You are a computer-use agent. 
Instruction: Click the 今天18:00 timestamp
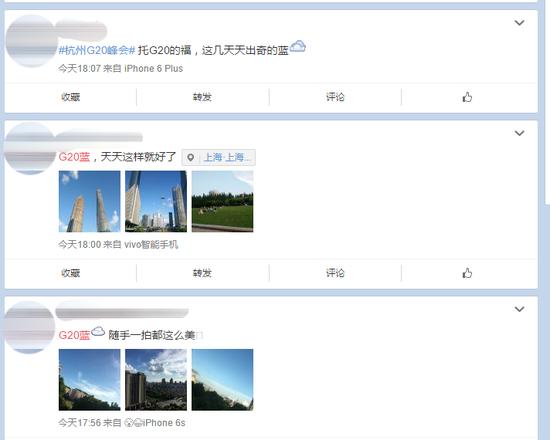[80, 244]
